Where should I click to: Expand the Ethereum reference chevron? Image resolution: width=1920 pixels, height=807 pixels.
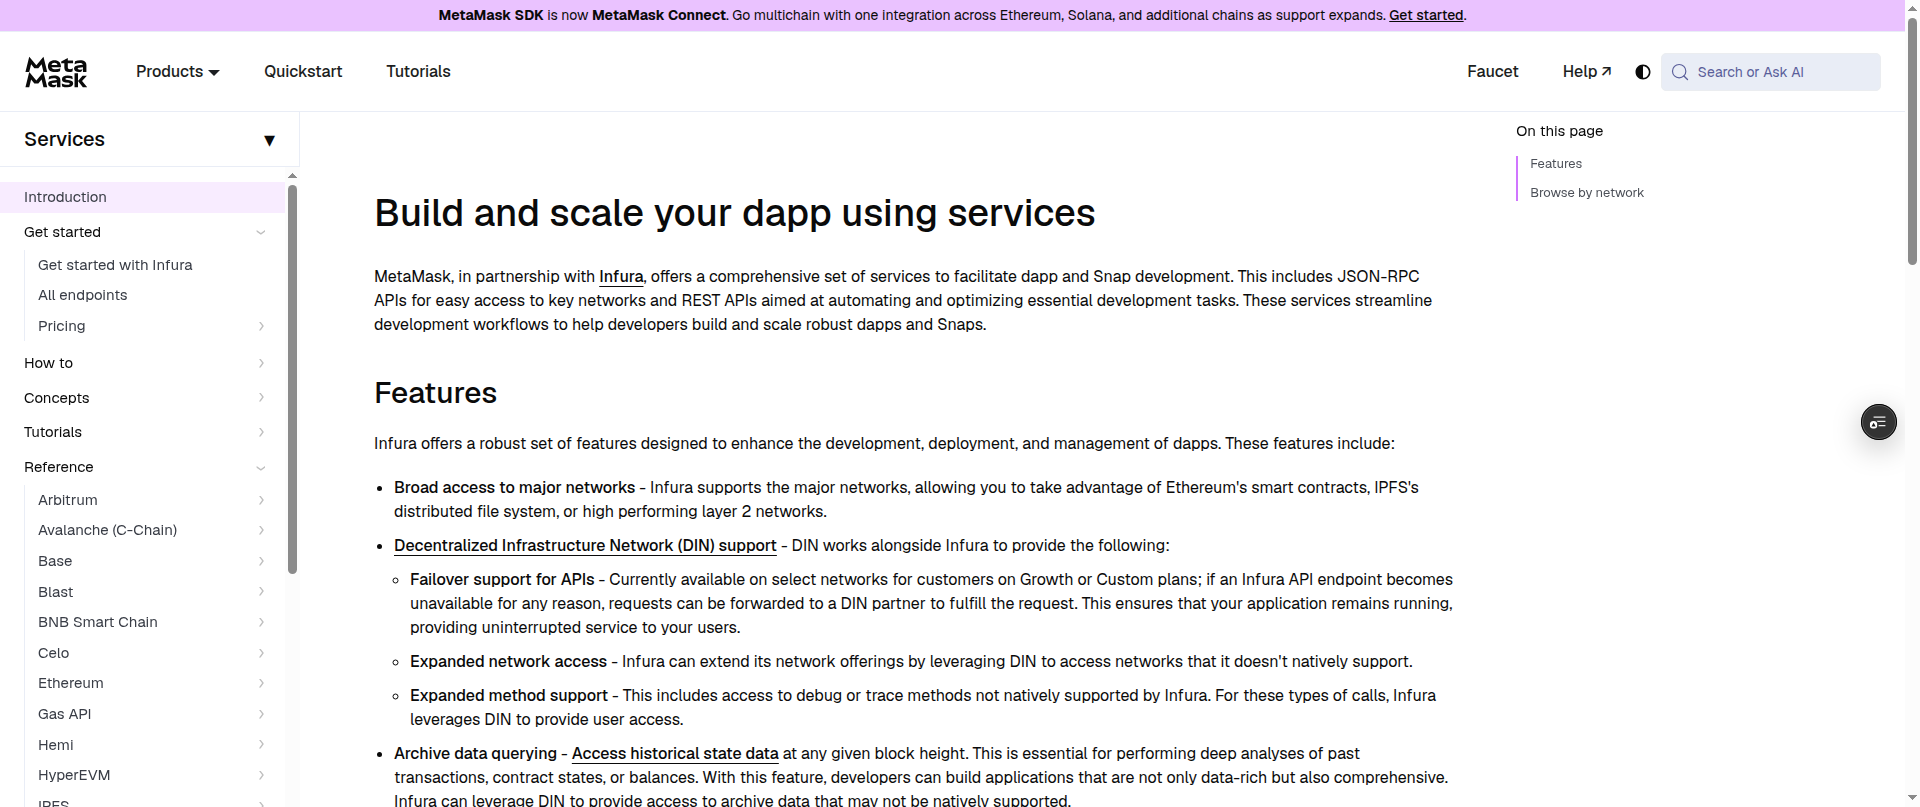pyautogui.click(x=261, y=683)
